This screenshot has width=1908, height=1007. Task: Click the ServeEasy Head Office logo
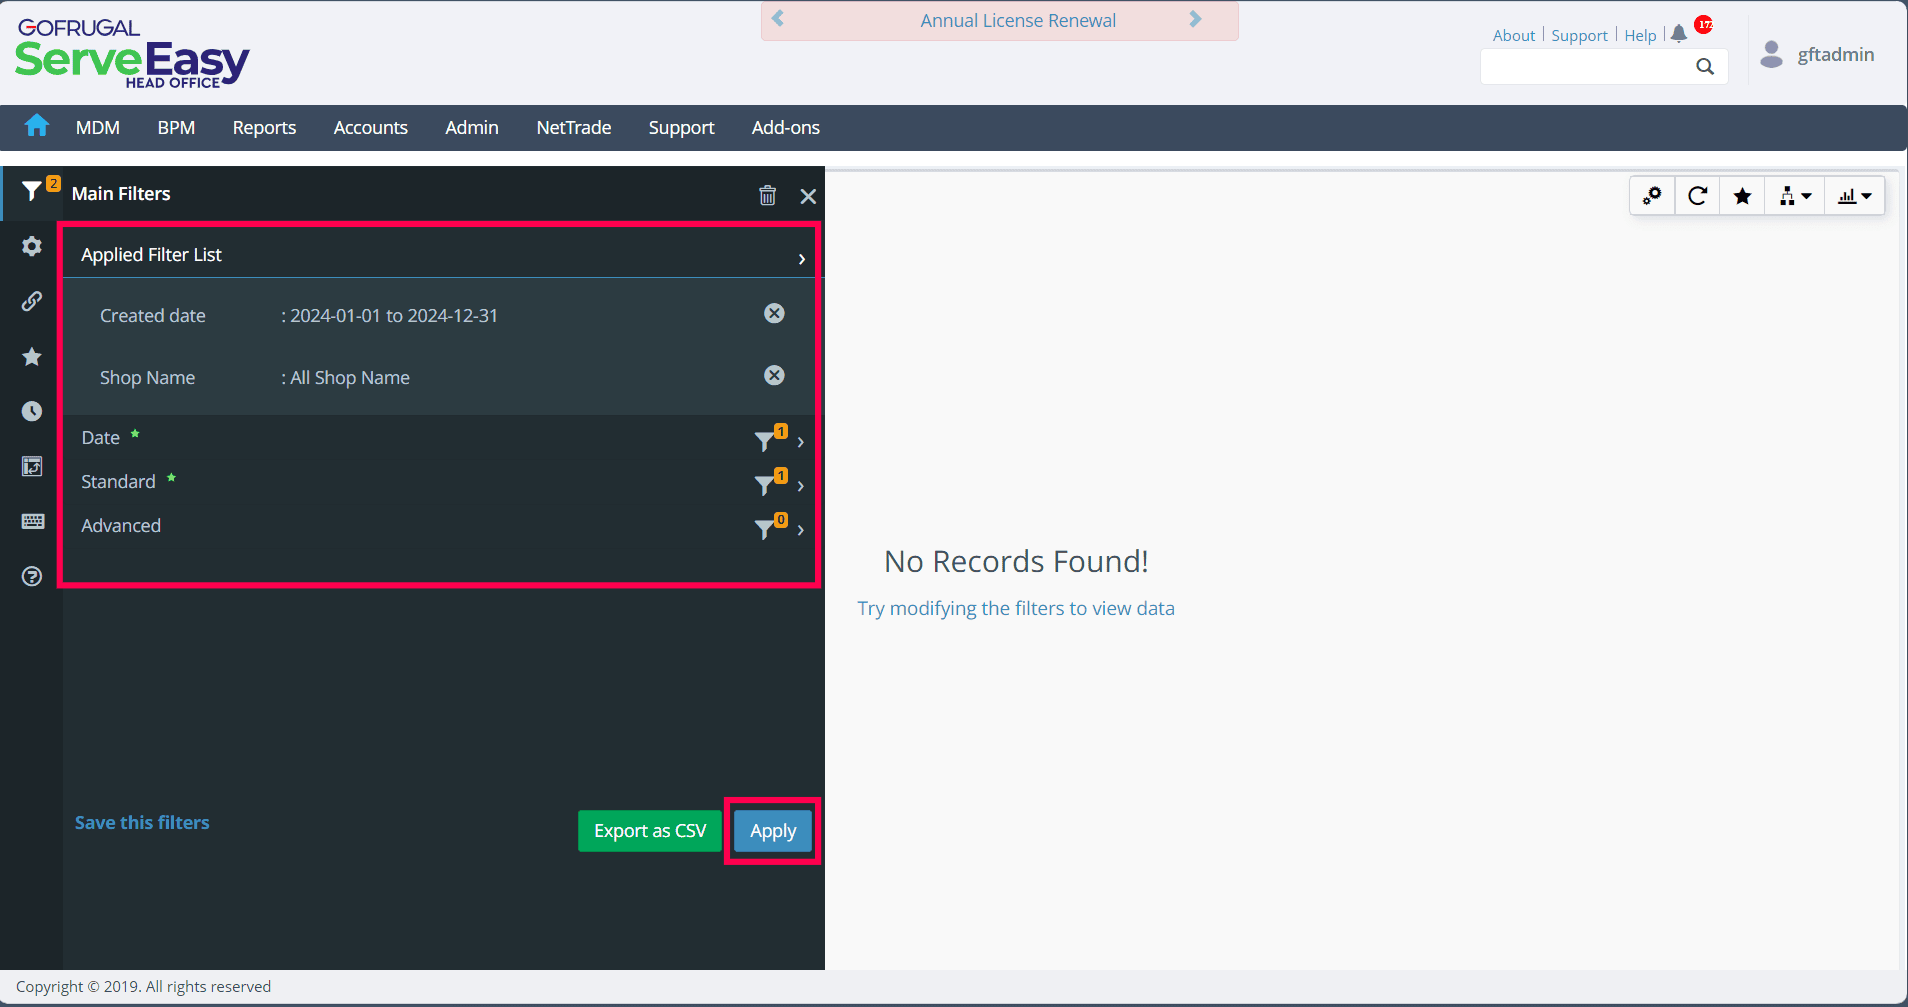(x=131, y=54)
